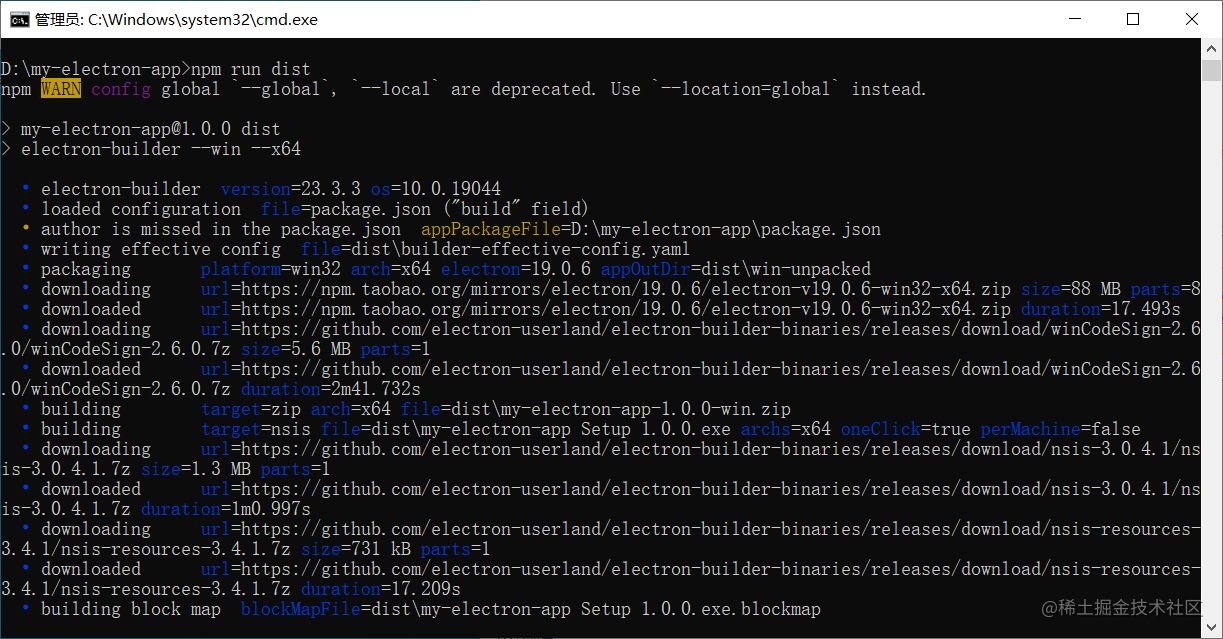
Task: Click the empty scrollbar track below the thumb
Action: [x=1212, y=350]
